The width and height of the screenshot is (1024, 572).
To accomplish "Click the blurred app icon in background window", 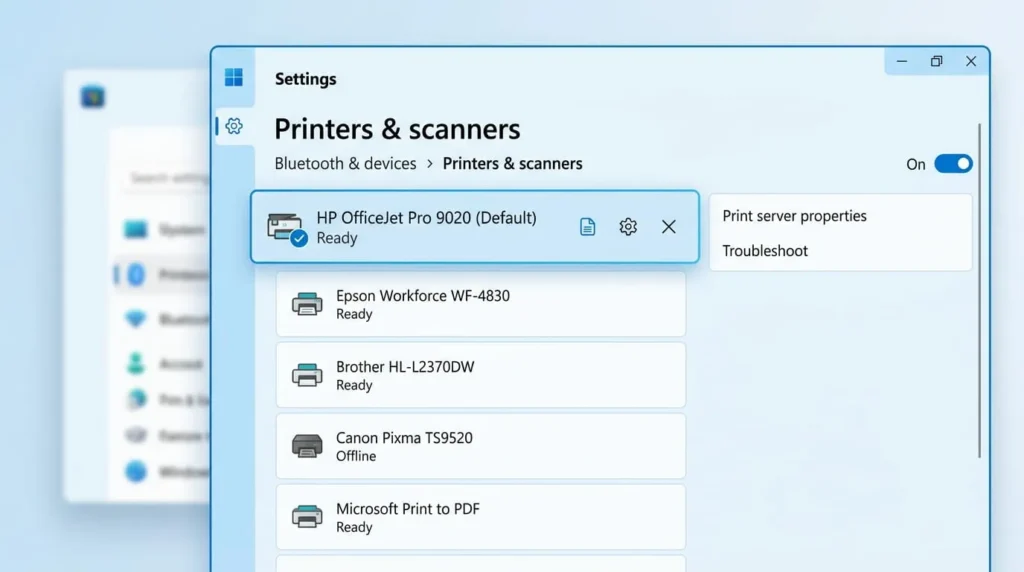I will point(93,97).
